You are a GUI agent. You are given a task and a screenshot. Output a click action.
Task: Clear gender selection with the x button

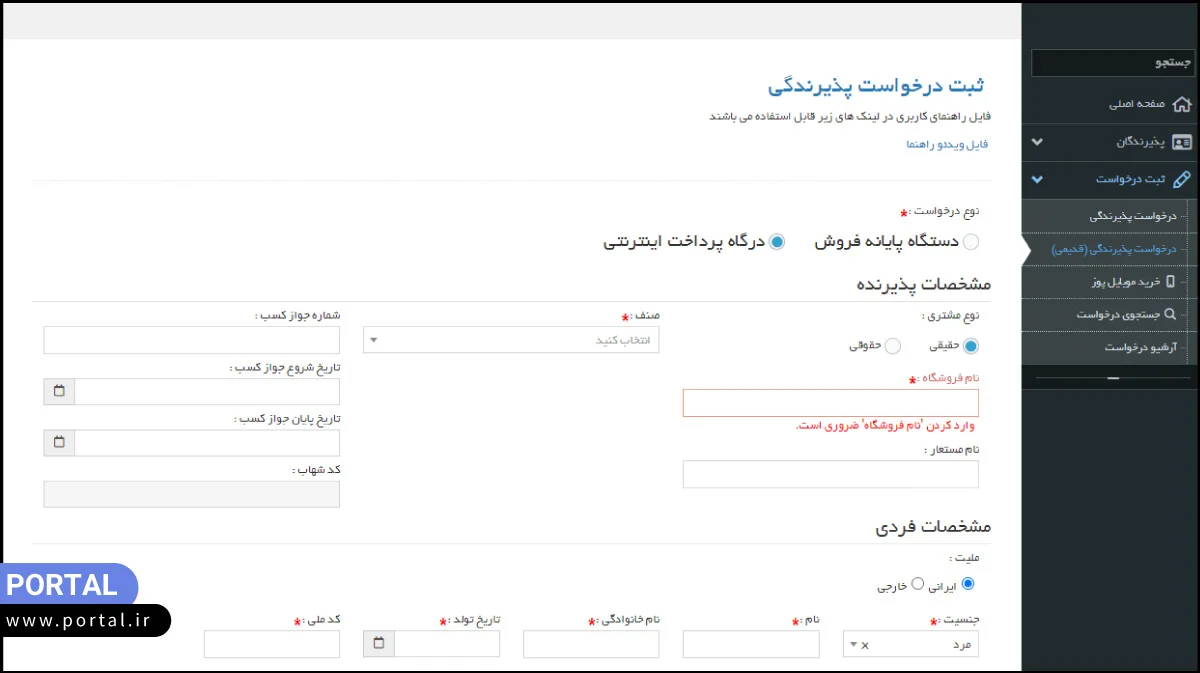point(865,644)
